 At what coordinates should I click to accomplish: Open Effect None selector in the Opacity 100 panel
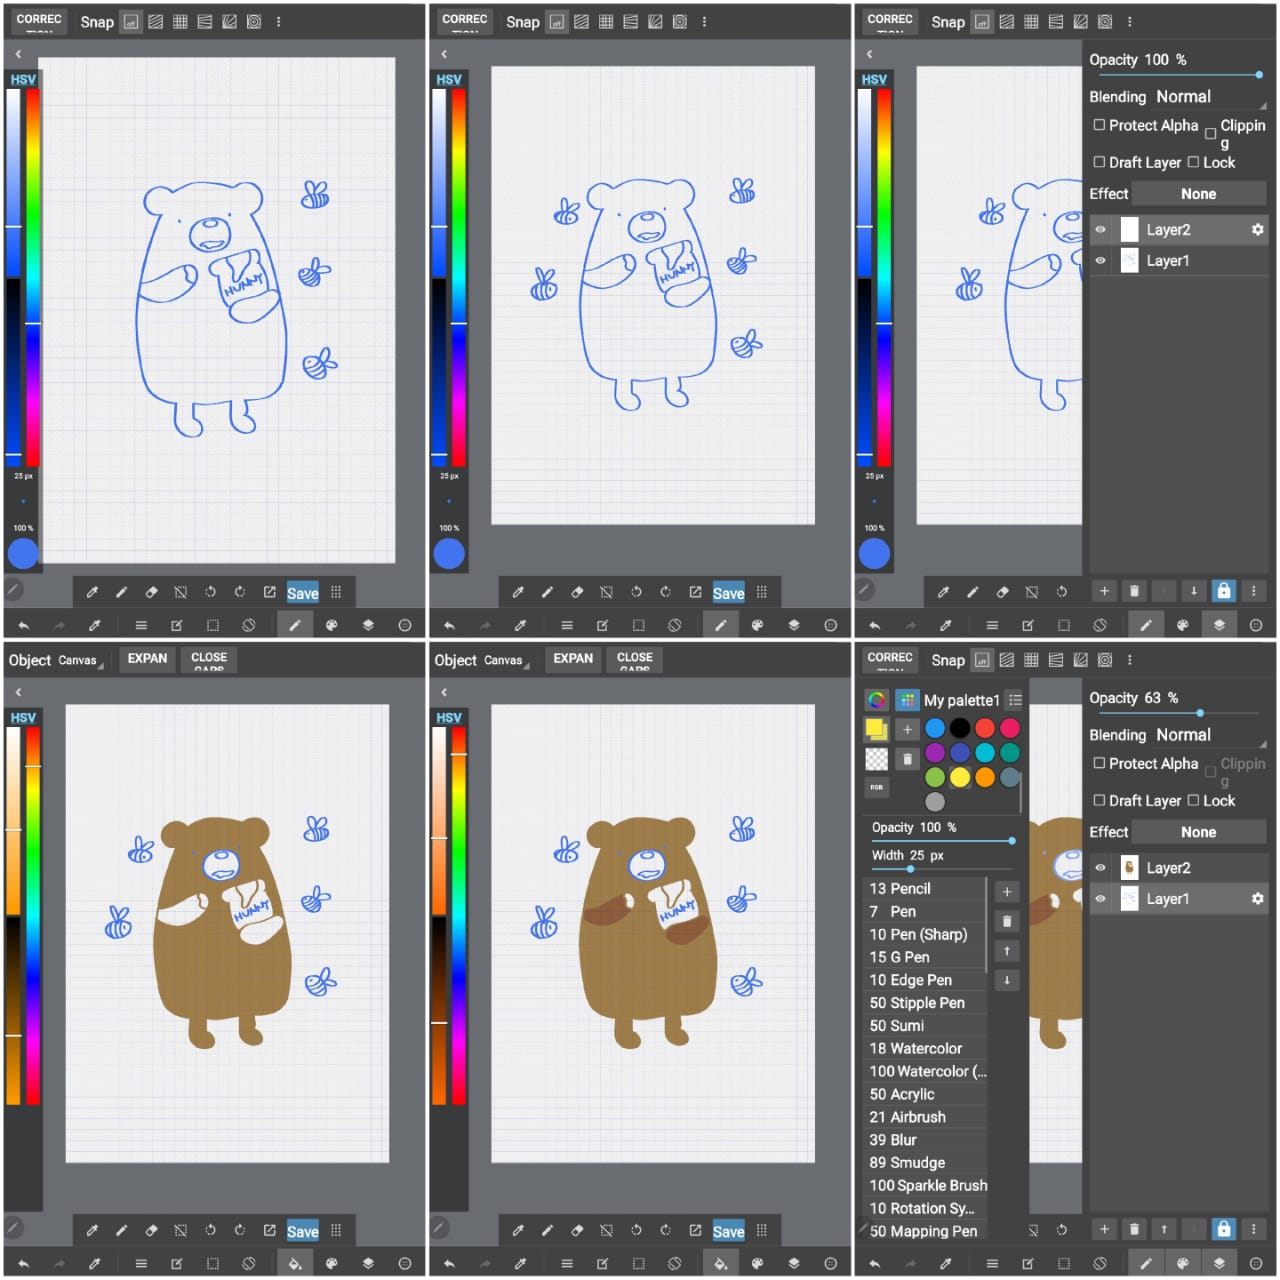click(x=1199, y=194)
